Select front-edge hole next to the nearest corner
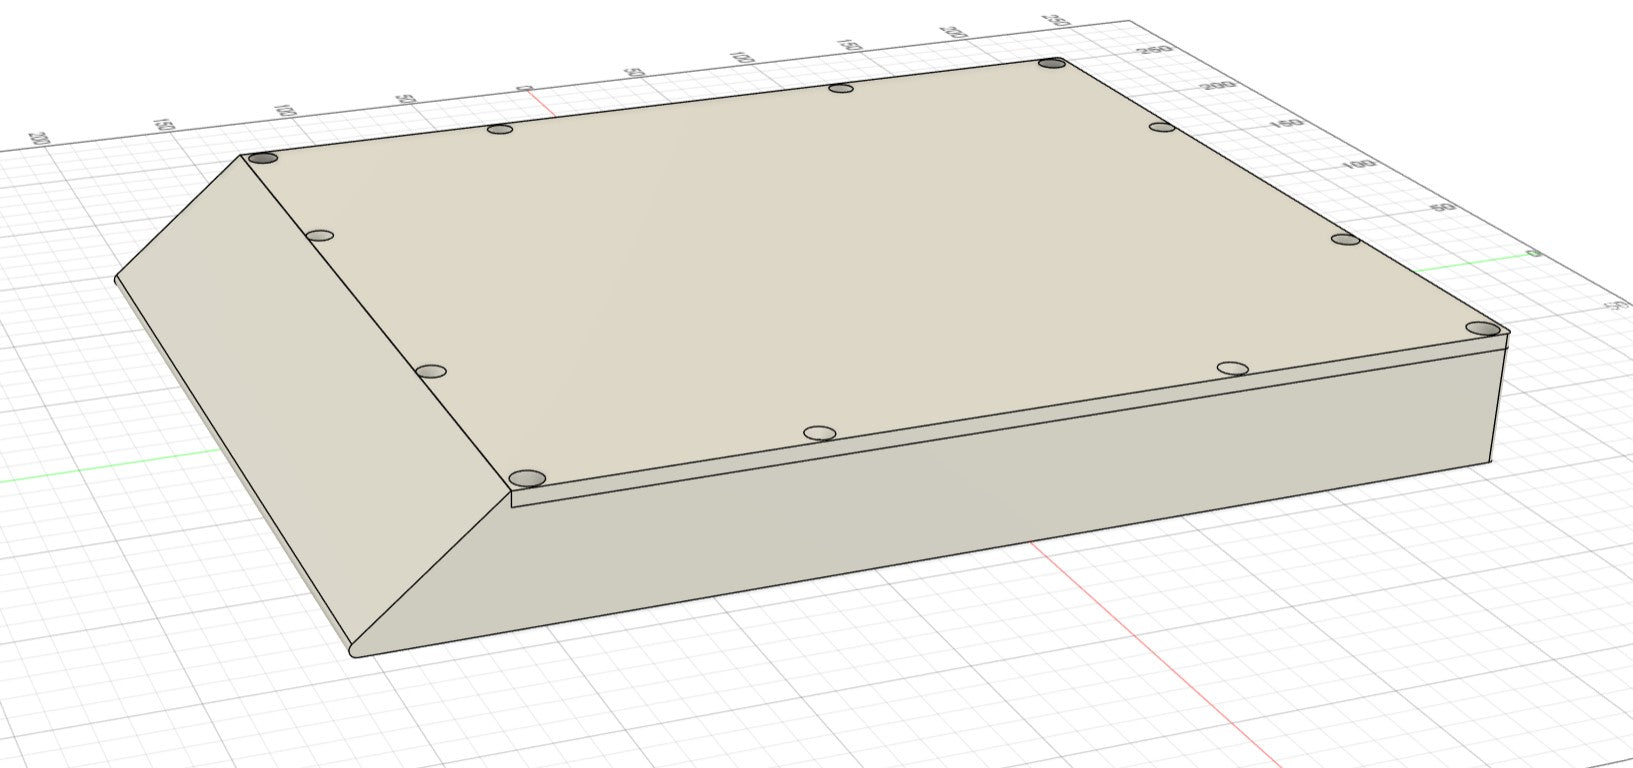 coord(819,433)
